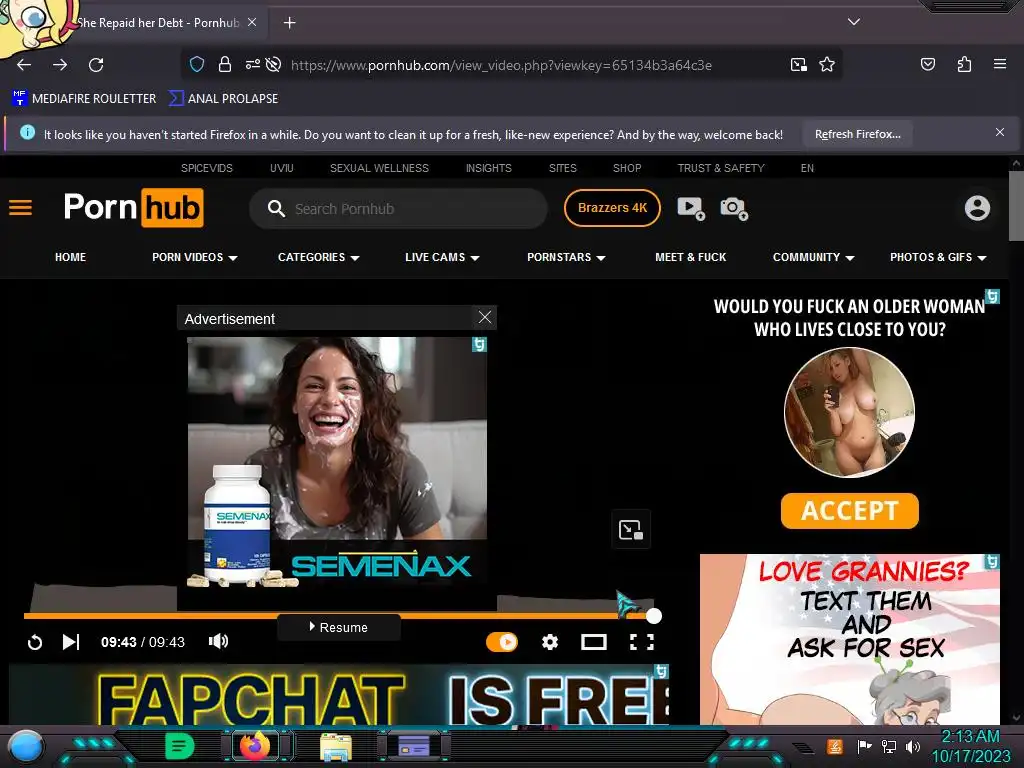Open the INSIGHTS top link

[488, 168]
